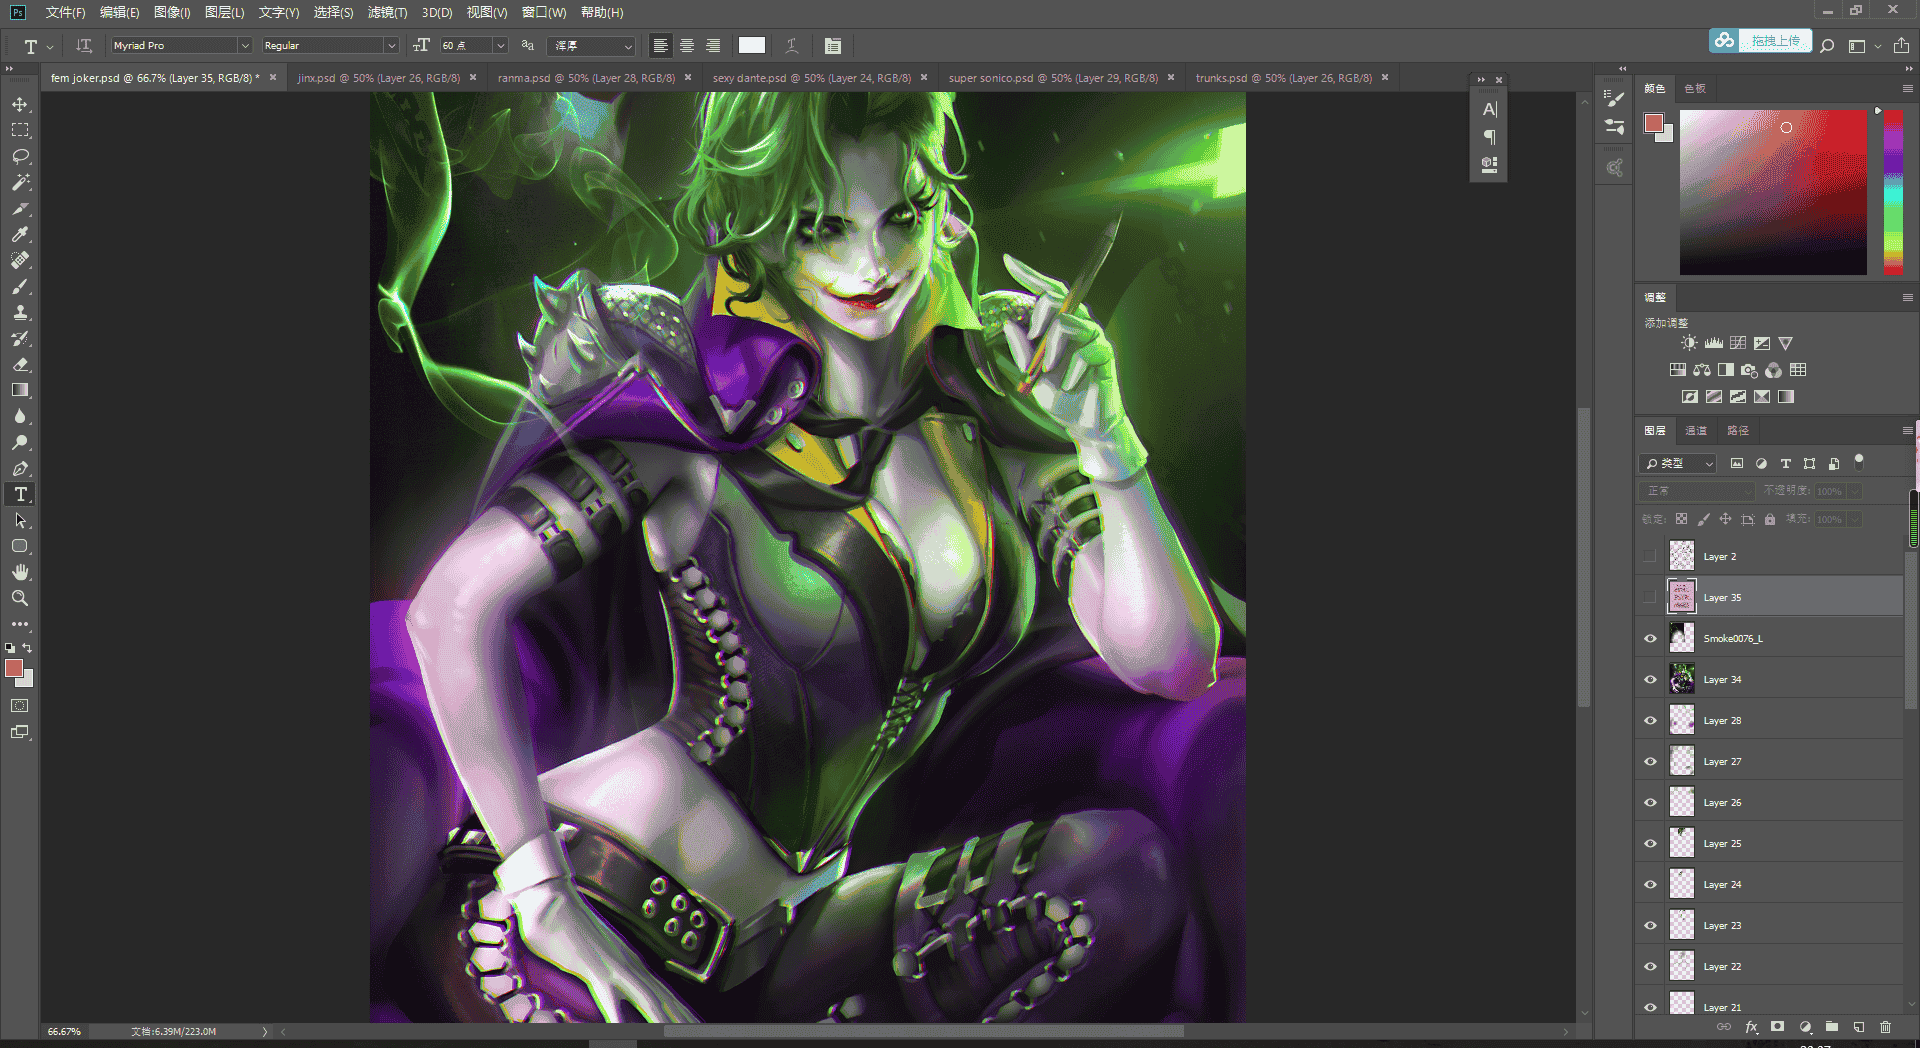Open the layer filter type dropdown
The width and height of the screenshot is (1920, 1048).
[1679, 463]
